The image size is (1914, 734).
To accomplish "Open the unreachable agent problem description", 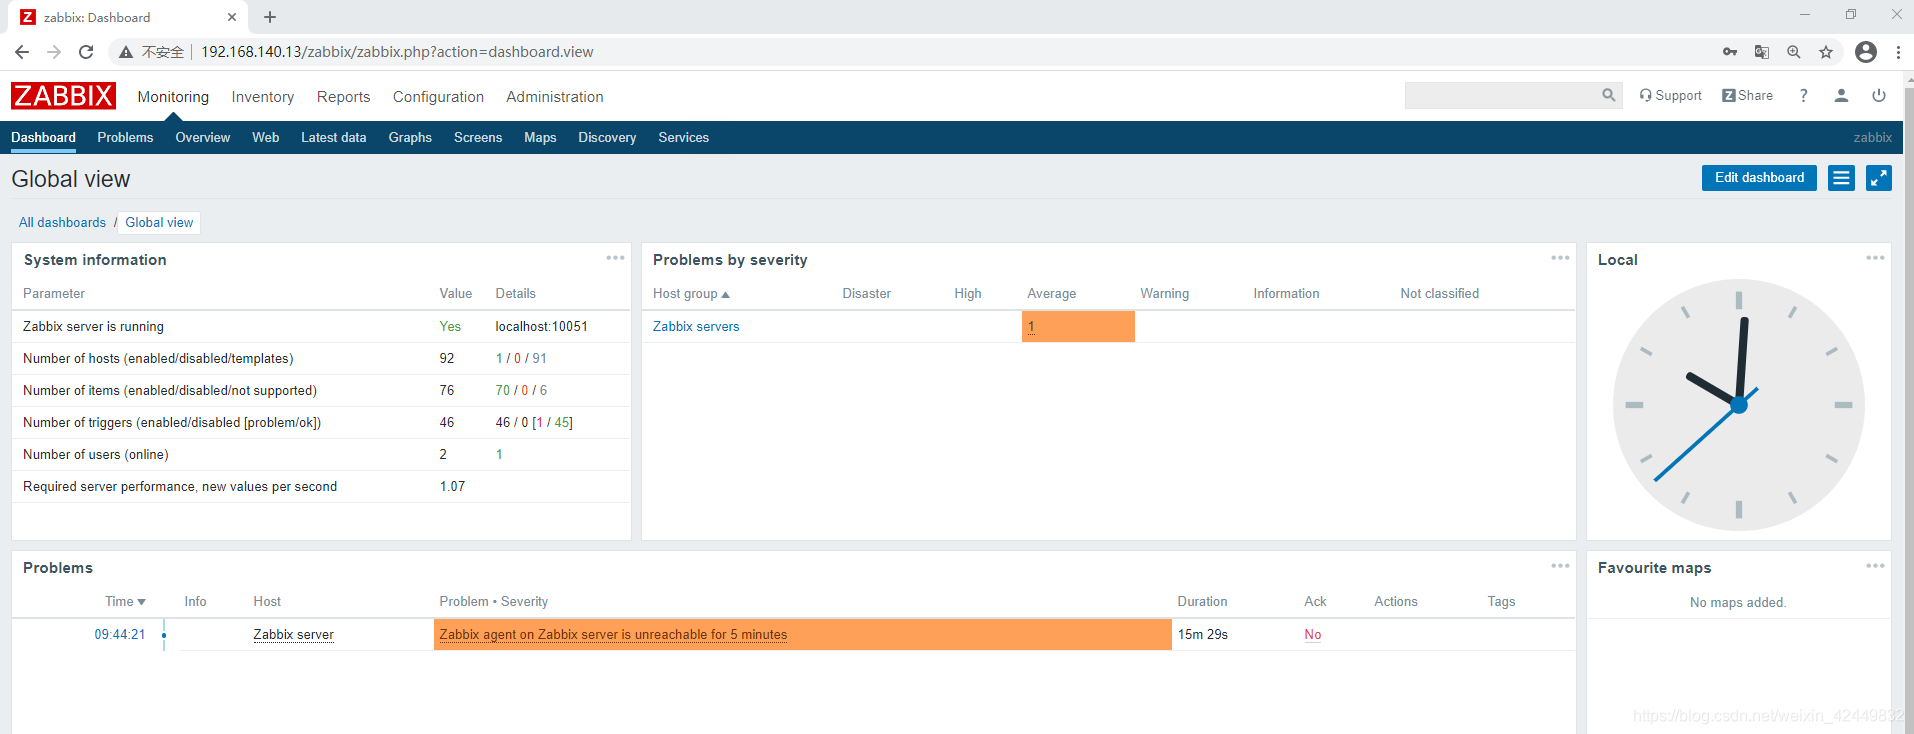I will pyautogui.click(x=613, y=635).
